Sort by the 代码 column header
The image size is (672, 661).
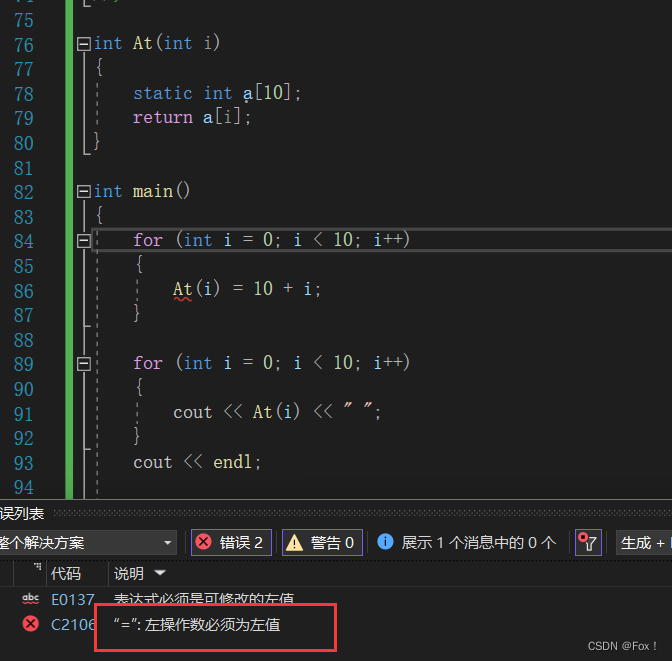[66, 573]
